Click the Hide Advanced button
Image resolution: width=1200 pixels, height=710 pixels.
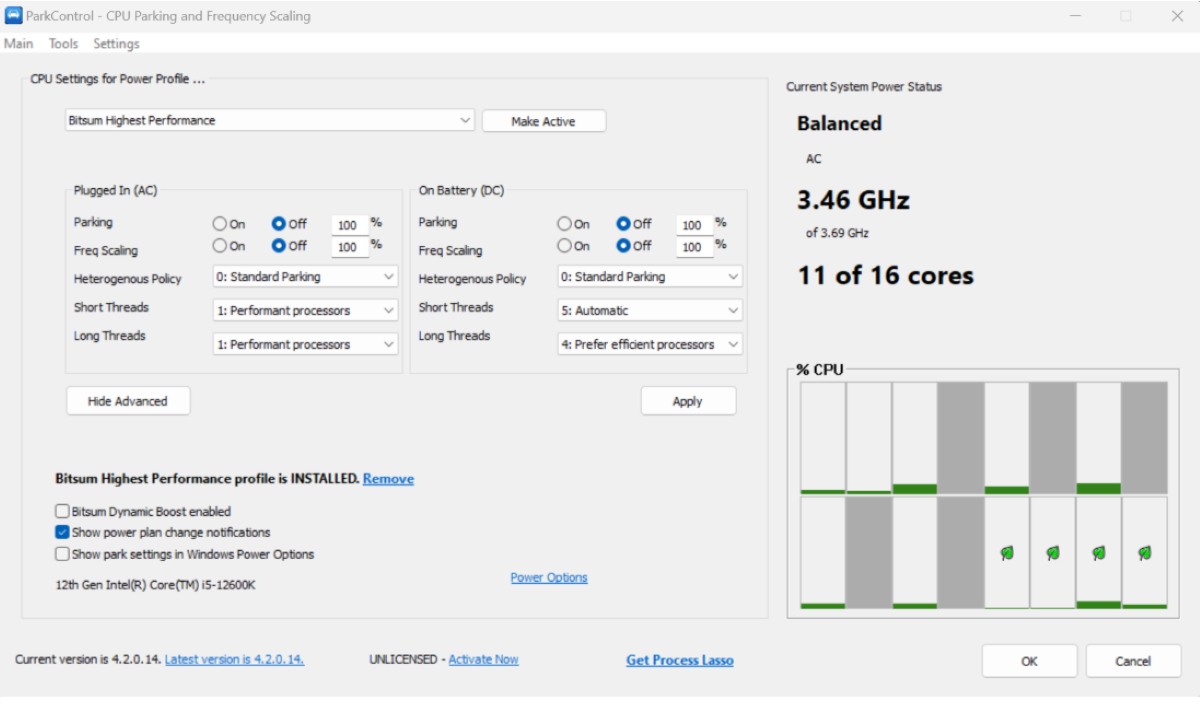(x=128, y=401)
